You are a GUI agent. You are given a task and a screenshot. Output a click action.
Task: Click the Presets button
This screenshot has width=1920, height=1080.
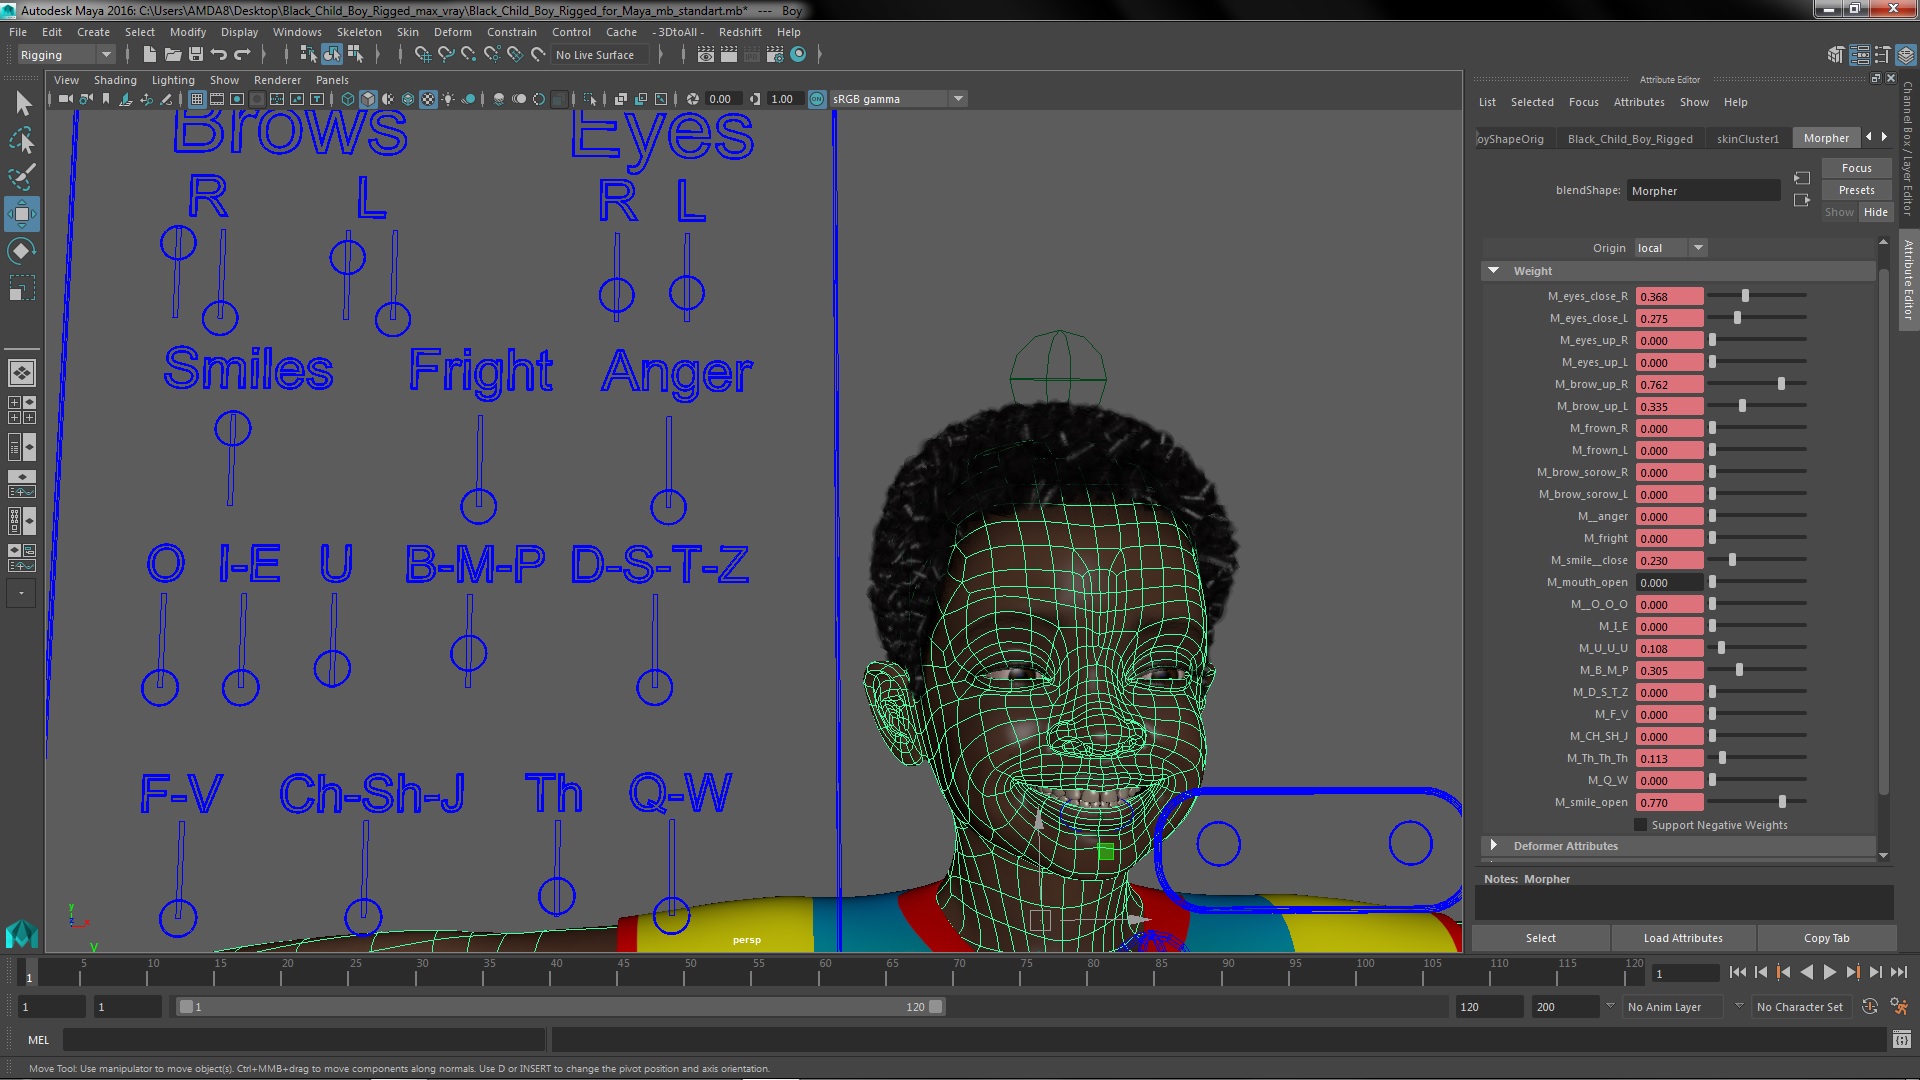1856,190
